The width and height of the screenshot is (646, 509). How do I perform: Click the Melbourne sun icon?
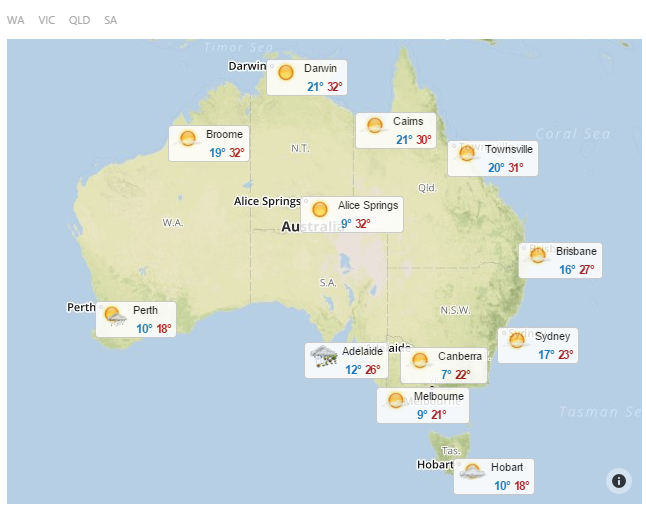pos(396,401)
